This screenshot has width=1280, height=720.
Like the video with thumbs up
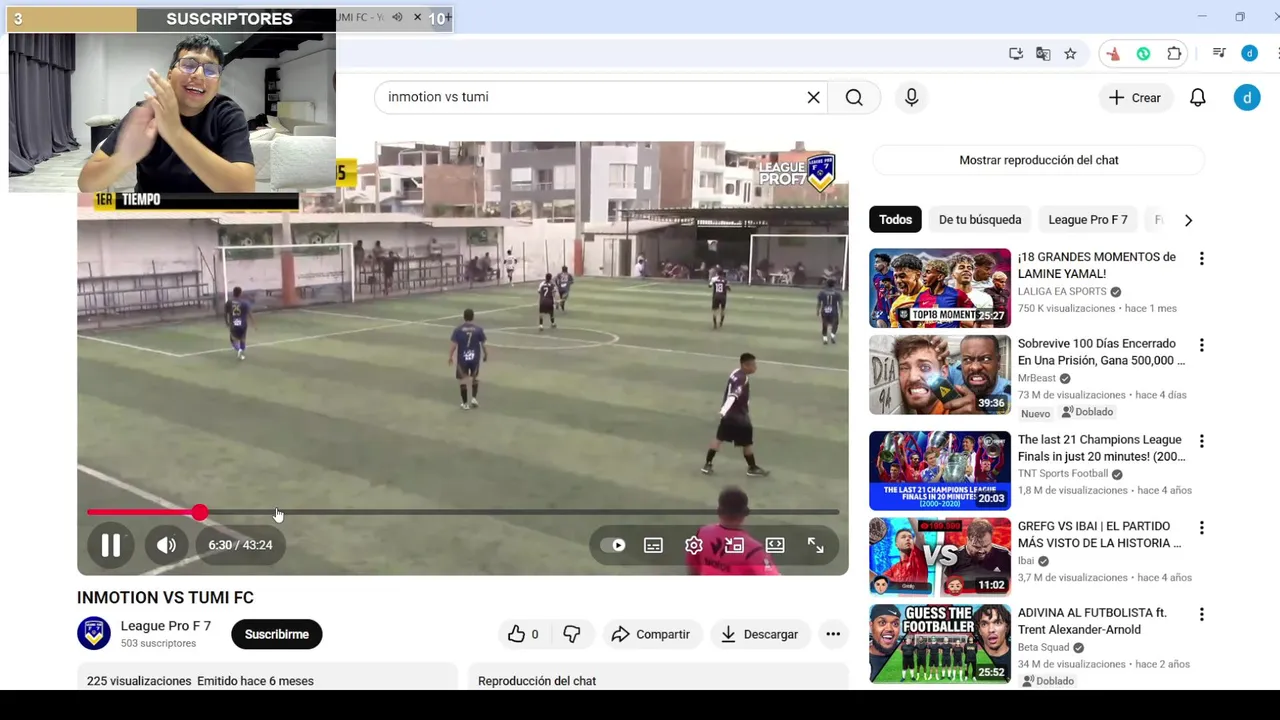coord(523,634)
